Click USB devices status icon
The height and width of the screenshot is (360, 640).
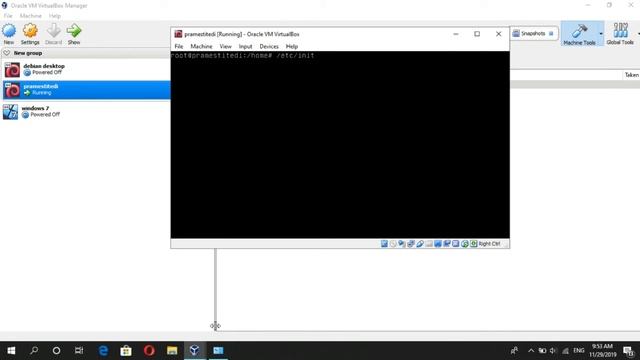(x=420, y=244)
